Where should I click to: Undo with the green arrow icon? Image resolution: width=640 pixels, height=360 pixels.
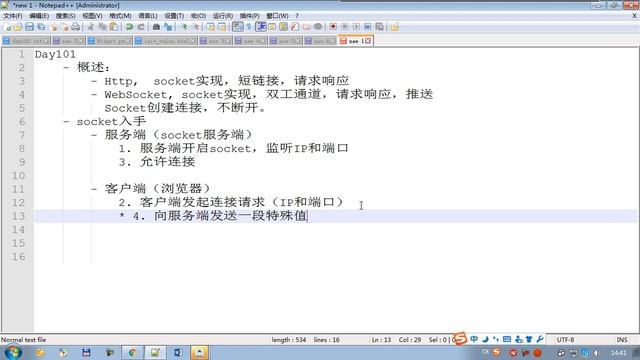tap(129, 27)
